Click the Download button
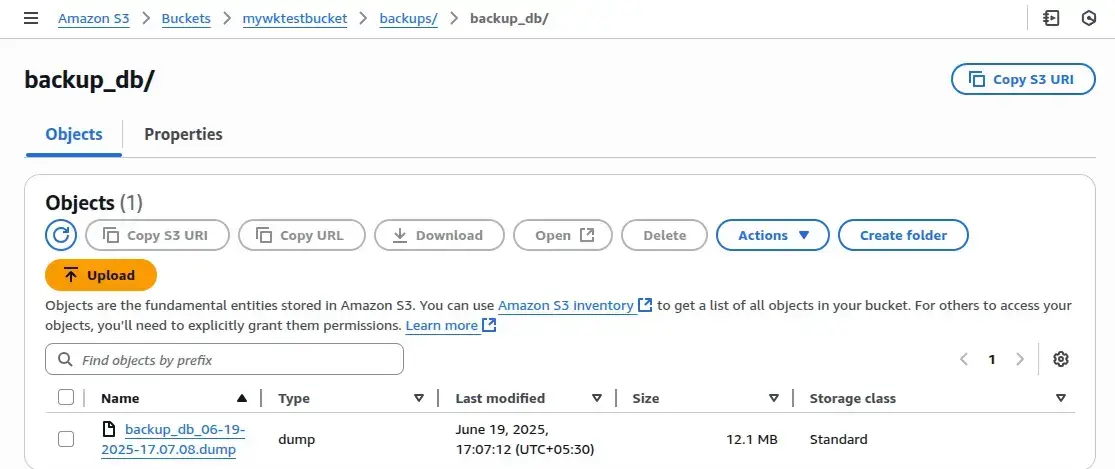Viewport: 1115px width, 469px height. (x=439, y=235)
